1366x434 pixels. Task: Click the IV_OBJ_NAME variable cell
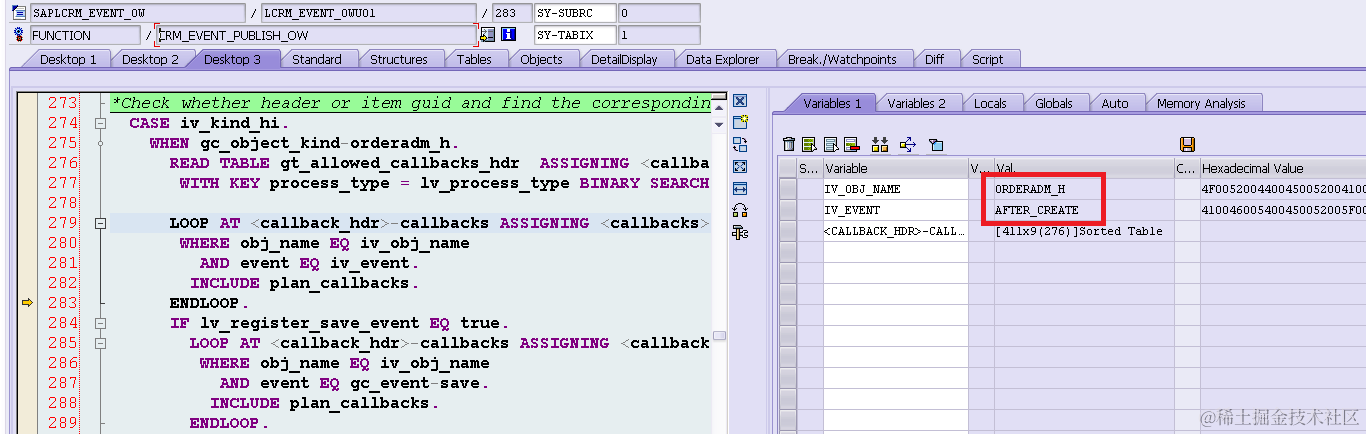click(x=895, y=188)
